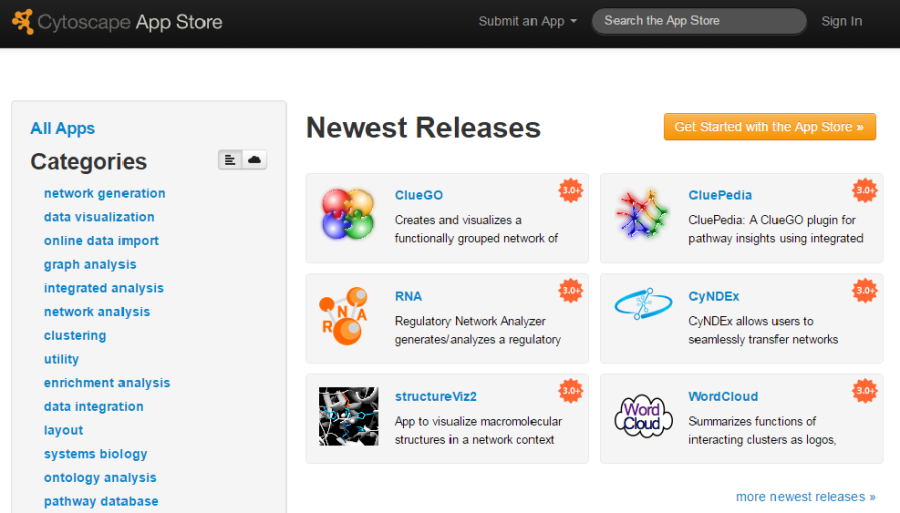The image size is (900, 513).
Task: Open the All Apps link
Action: [63, 129]
